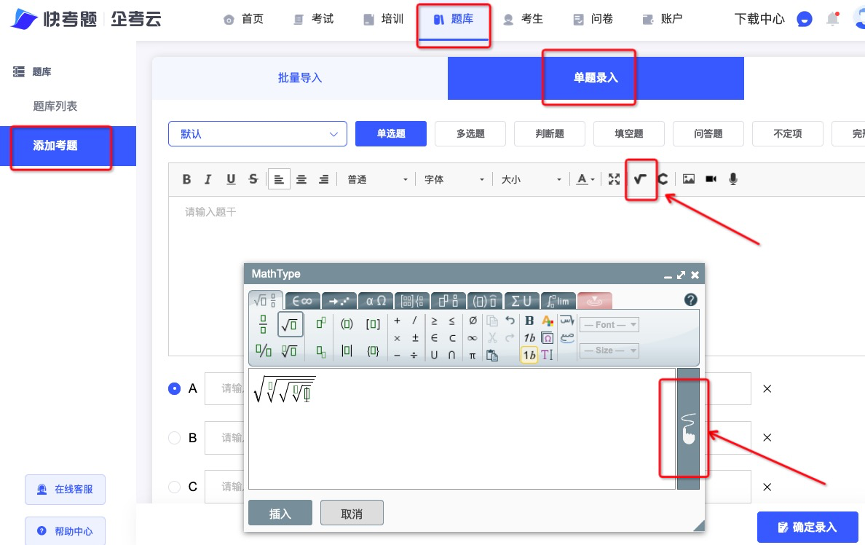Insert a superscript template
The image size is (866, 545).
click(x=320, y=324)
